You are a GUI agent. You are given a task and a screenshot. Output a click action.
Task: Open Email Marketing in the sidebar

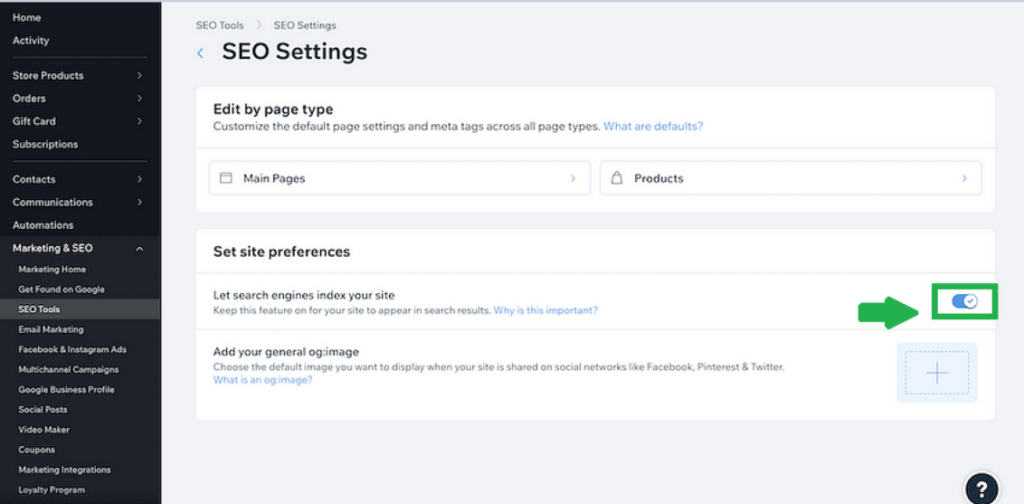(x=51, y=330)
